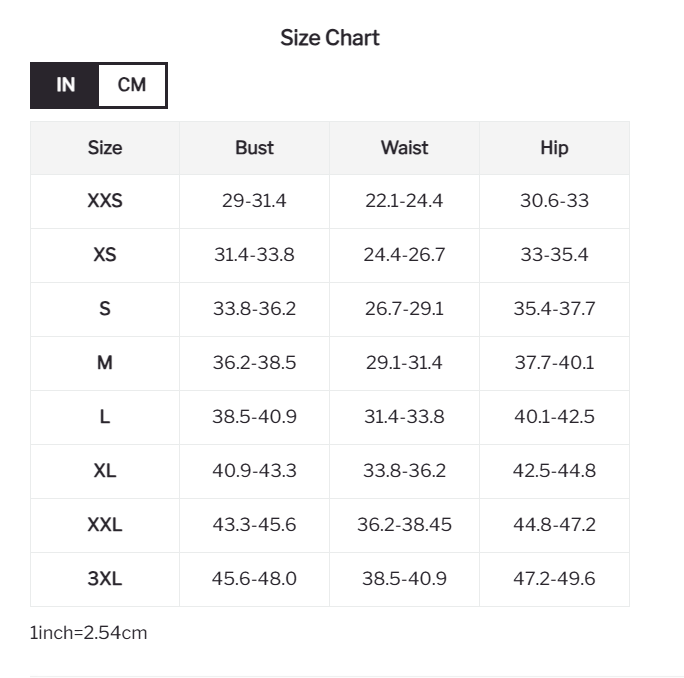Click the Waist column header
The height and width of the screenshot is (678, 684).
404,148
